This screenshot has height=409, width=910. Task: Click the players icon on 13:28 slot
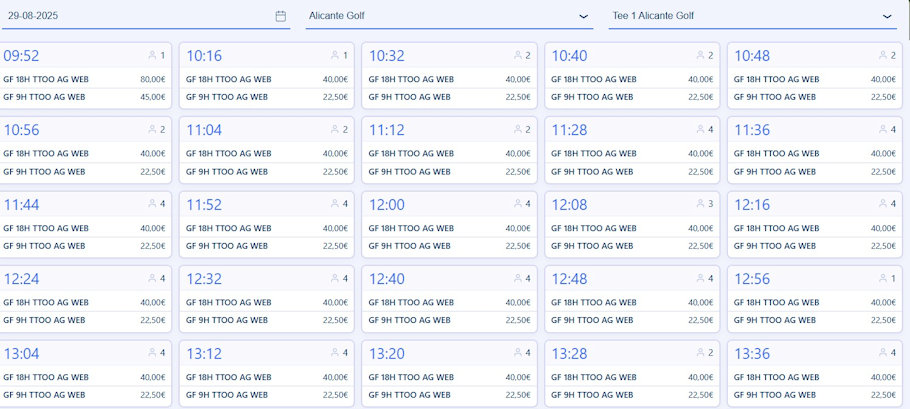point(701,353)
